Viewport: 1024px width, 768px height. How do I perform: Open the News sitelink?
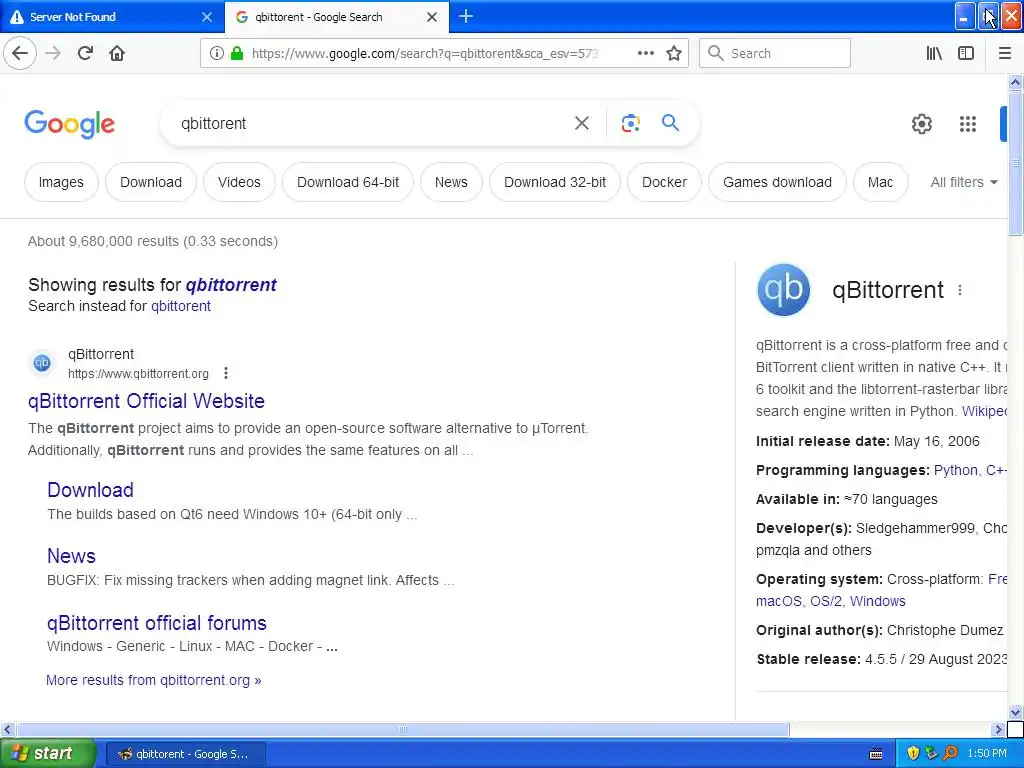[71, 556]
